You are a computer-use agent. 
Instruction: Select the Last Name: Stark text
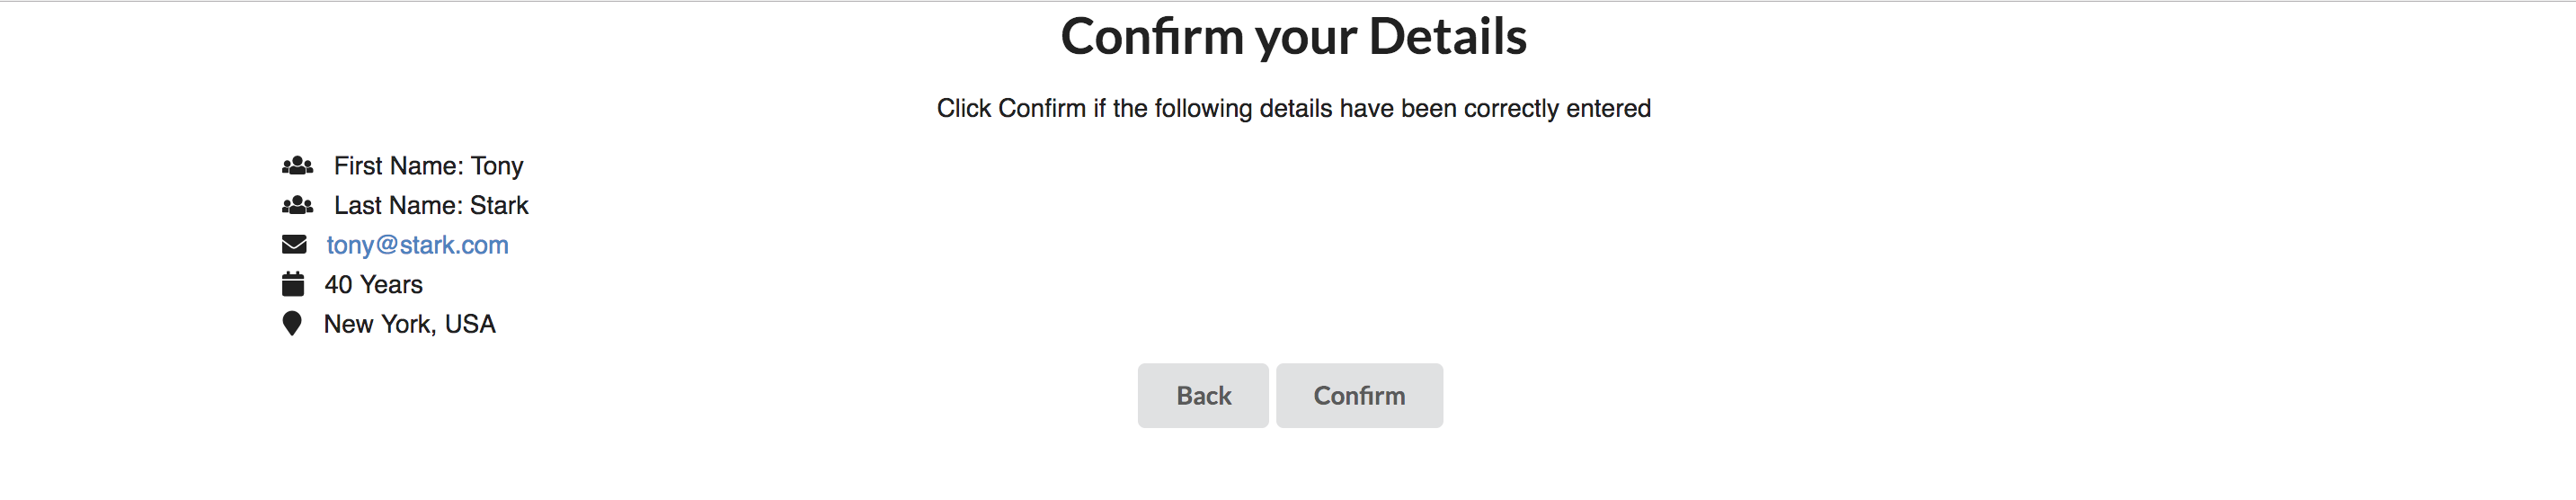coord(431,206)
